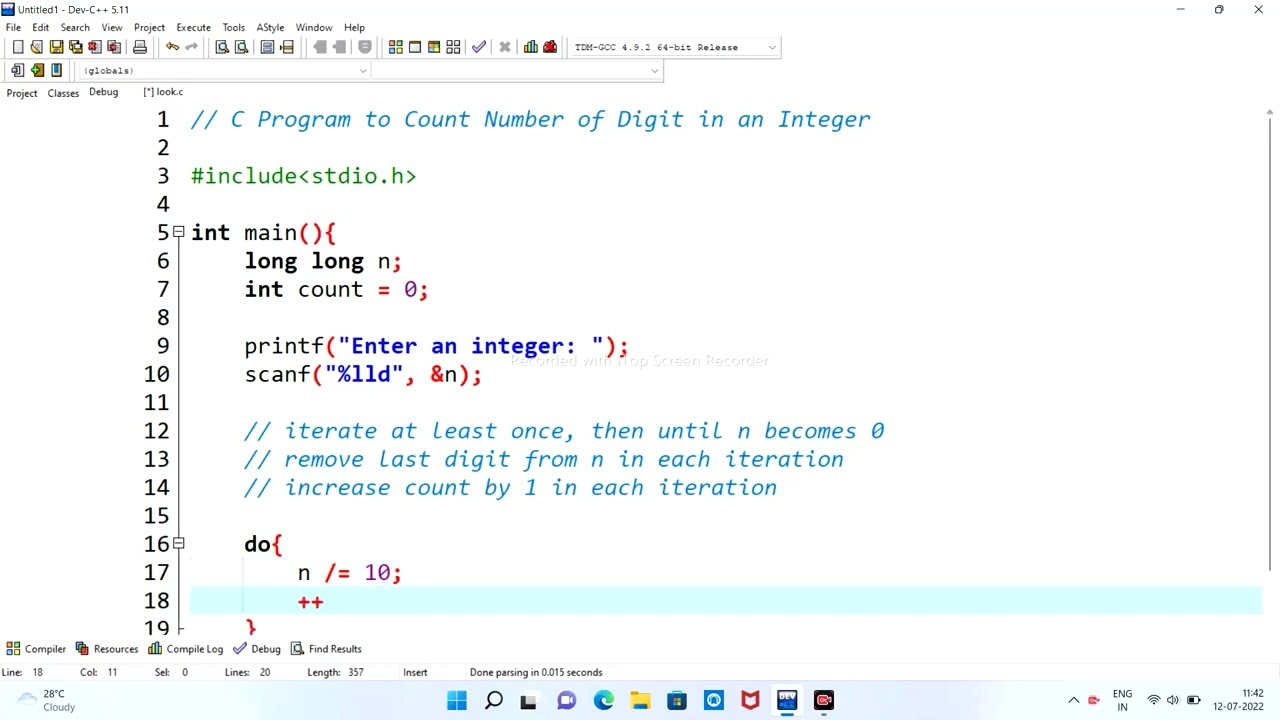
Task: Click the Compile toolbar icon
Action: pyautogui.click(x=396, y=47)
